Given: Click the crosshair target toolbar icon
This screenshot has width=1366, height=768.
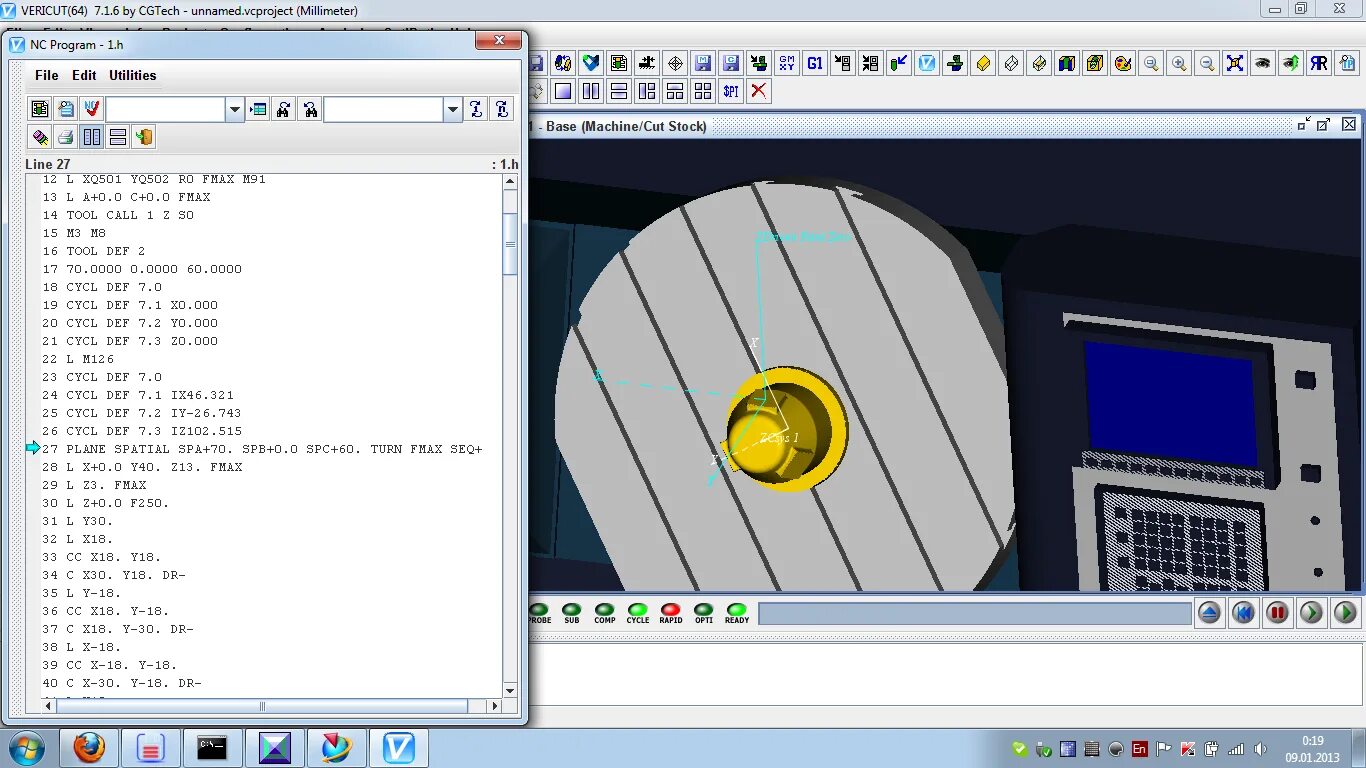Looking at the screenshot, I should pos(675,63).
